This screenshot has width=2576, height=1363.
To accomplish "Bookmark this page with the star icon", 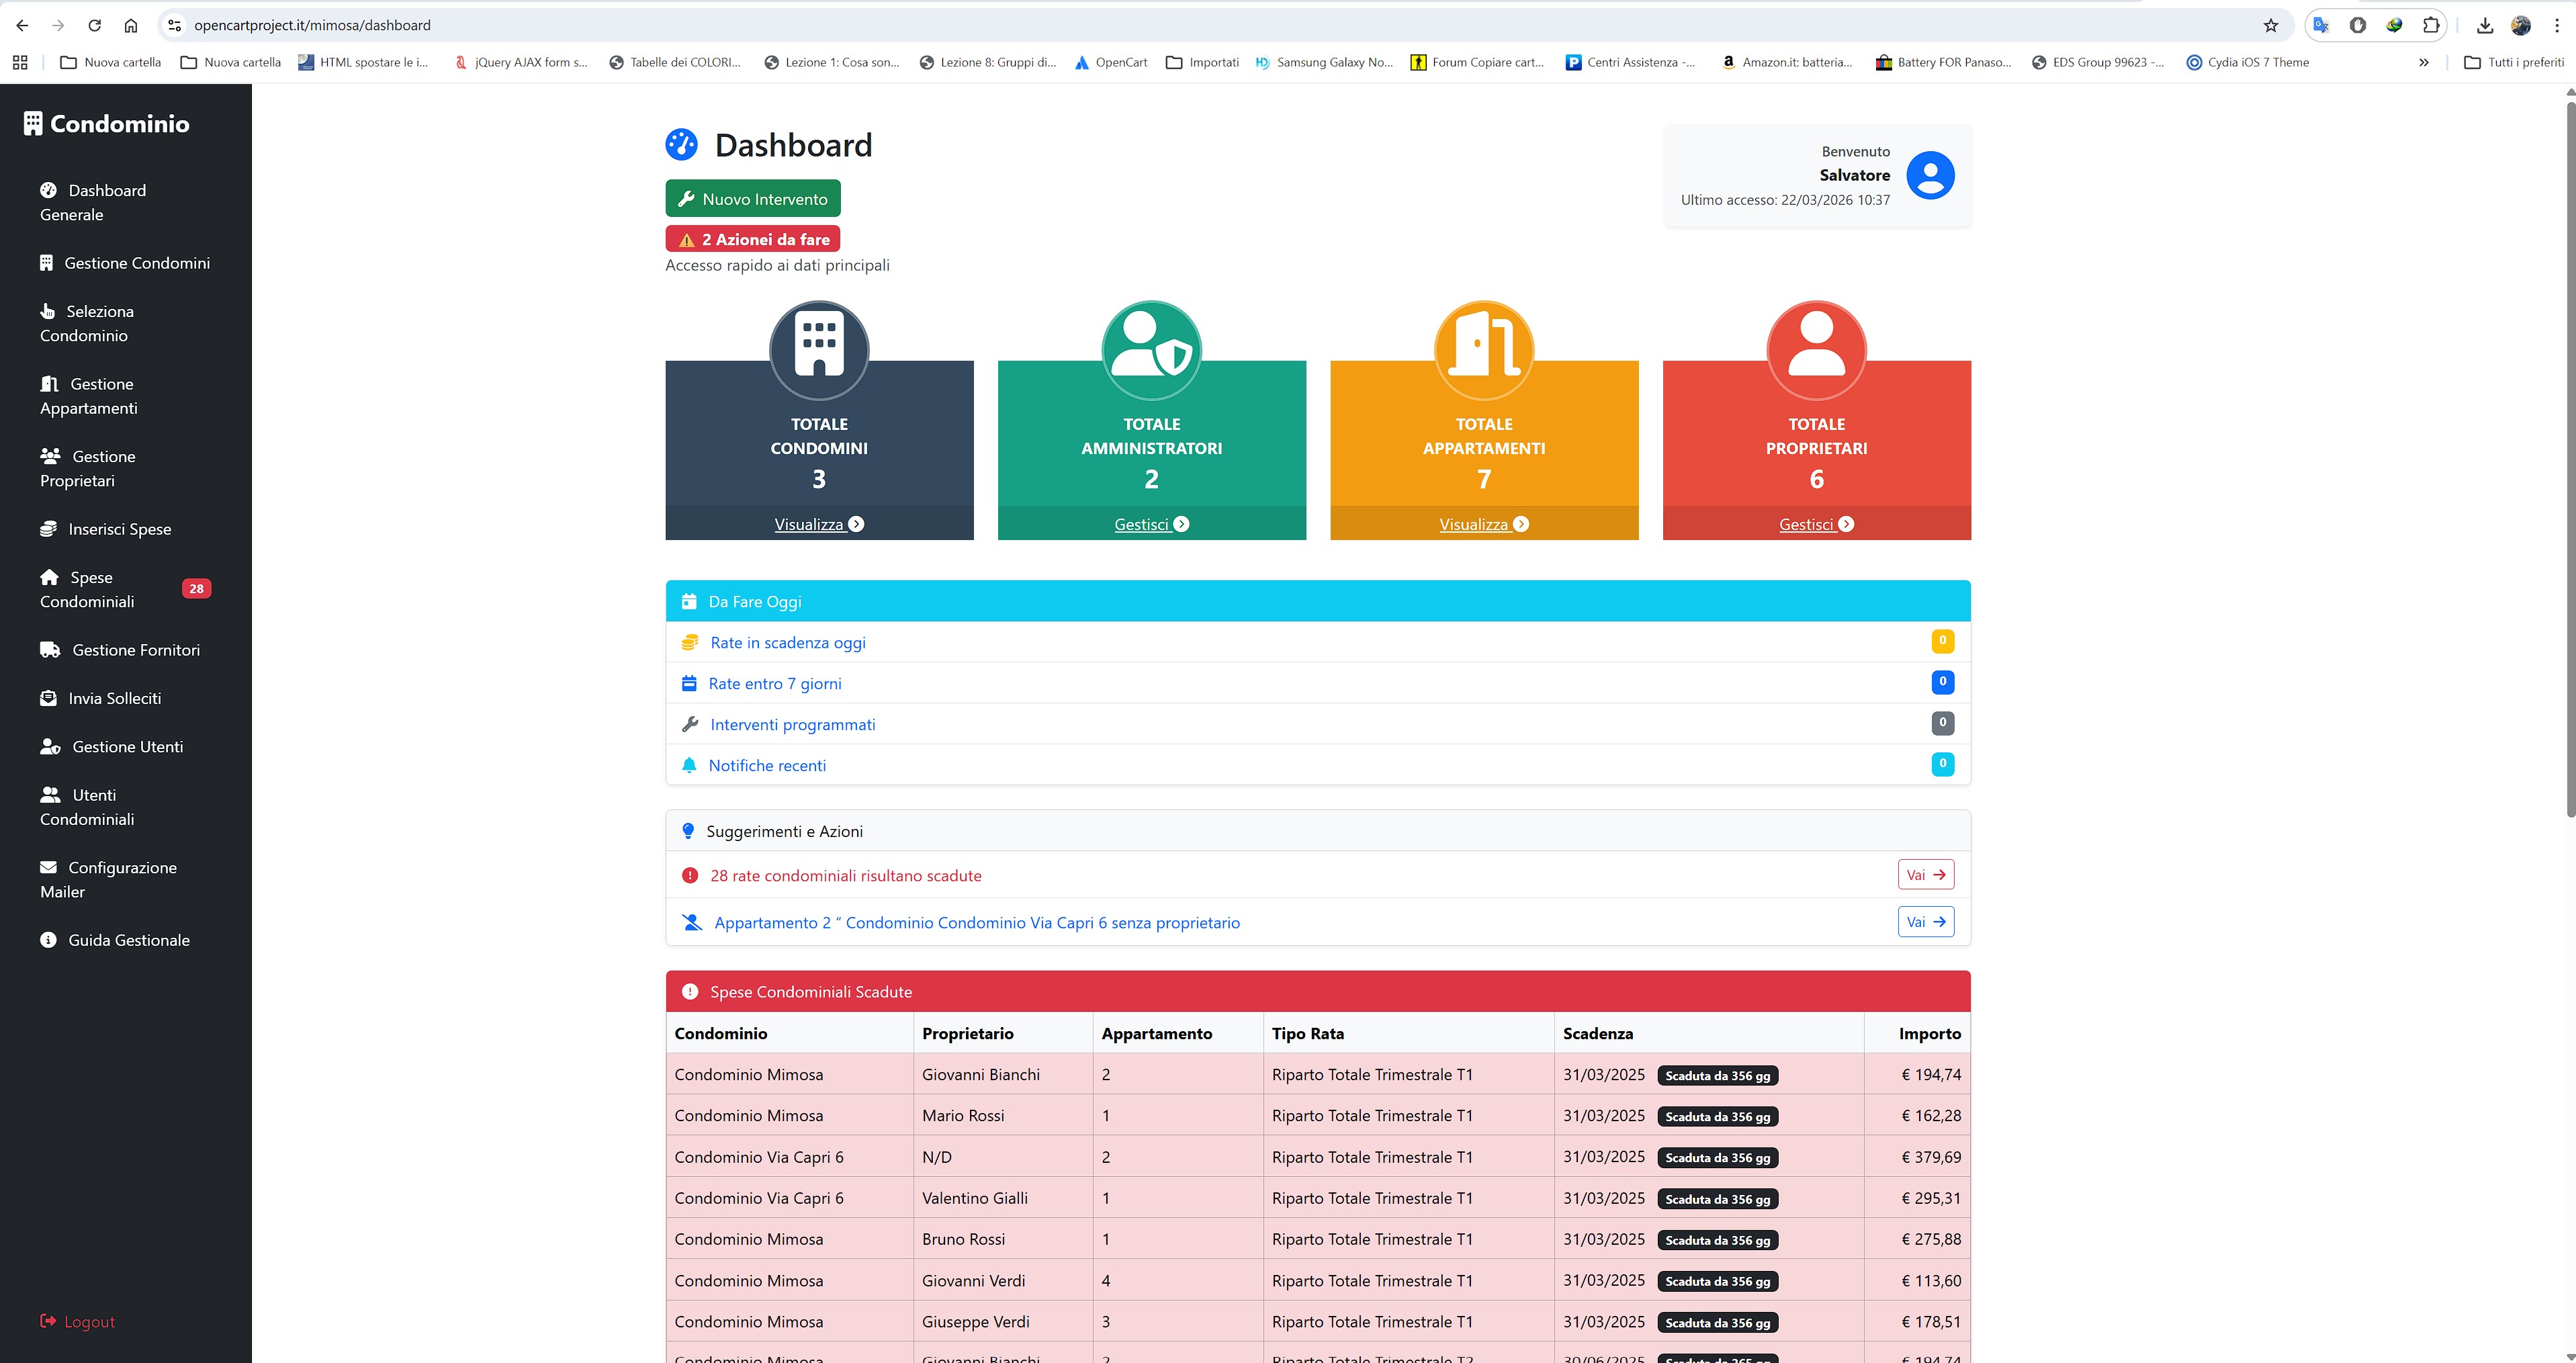I will tap(2271, 25).
